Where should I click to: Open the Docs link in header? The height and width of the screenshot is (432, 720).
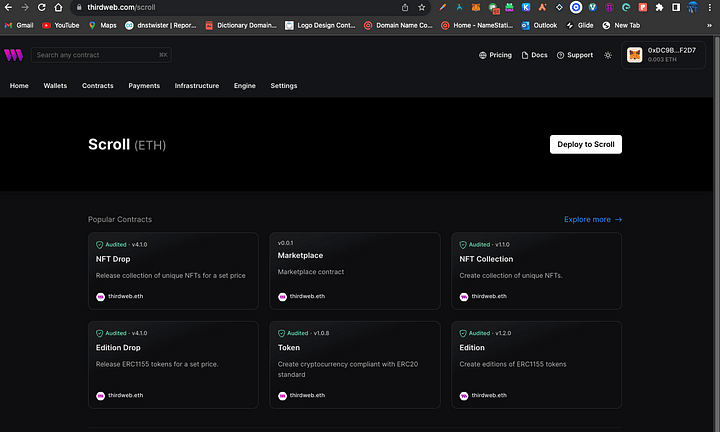535,55
